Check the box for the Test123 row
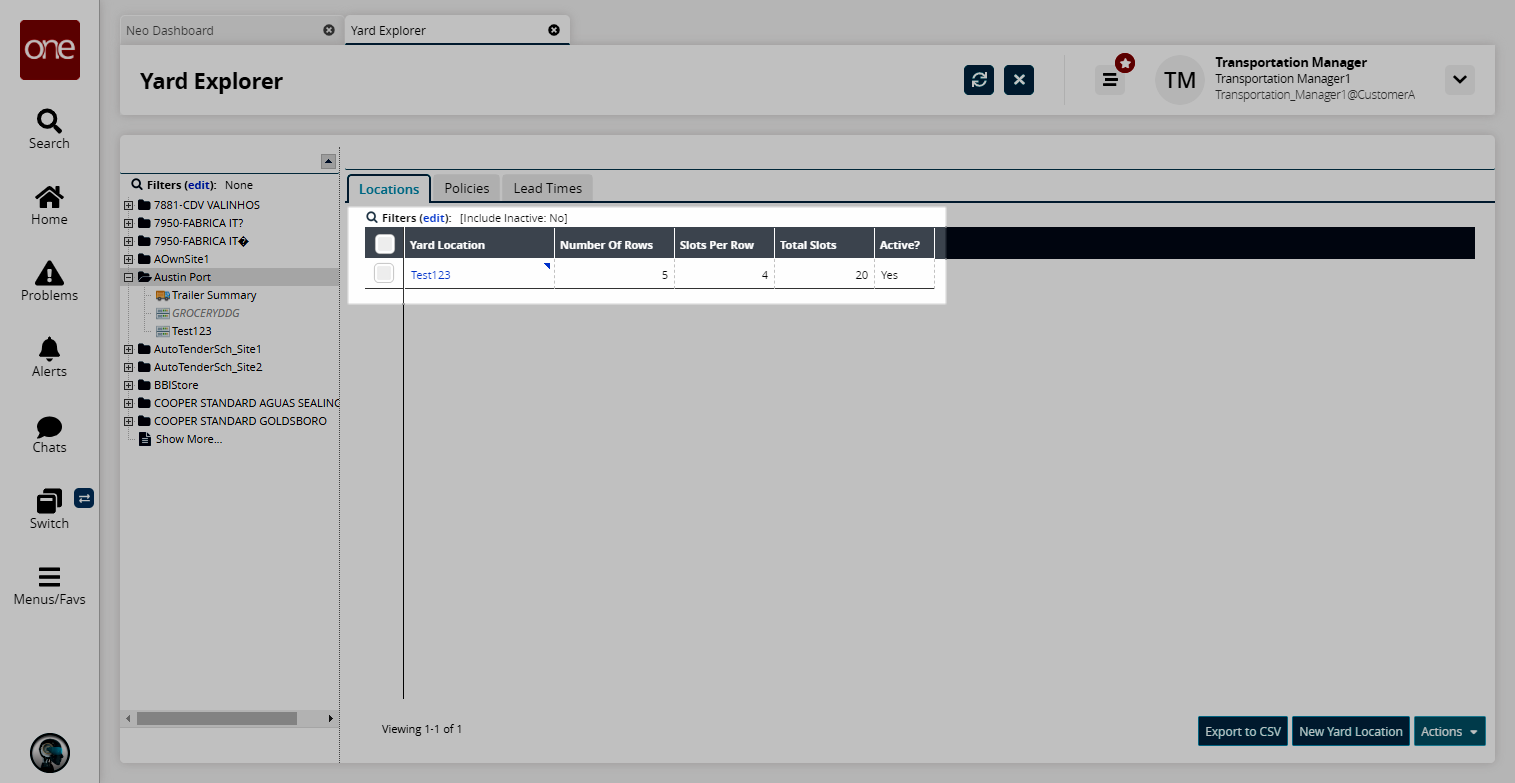This screenshot has width=1515, height=783. click(384, 274)
